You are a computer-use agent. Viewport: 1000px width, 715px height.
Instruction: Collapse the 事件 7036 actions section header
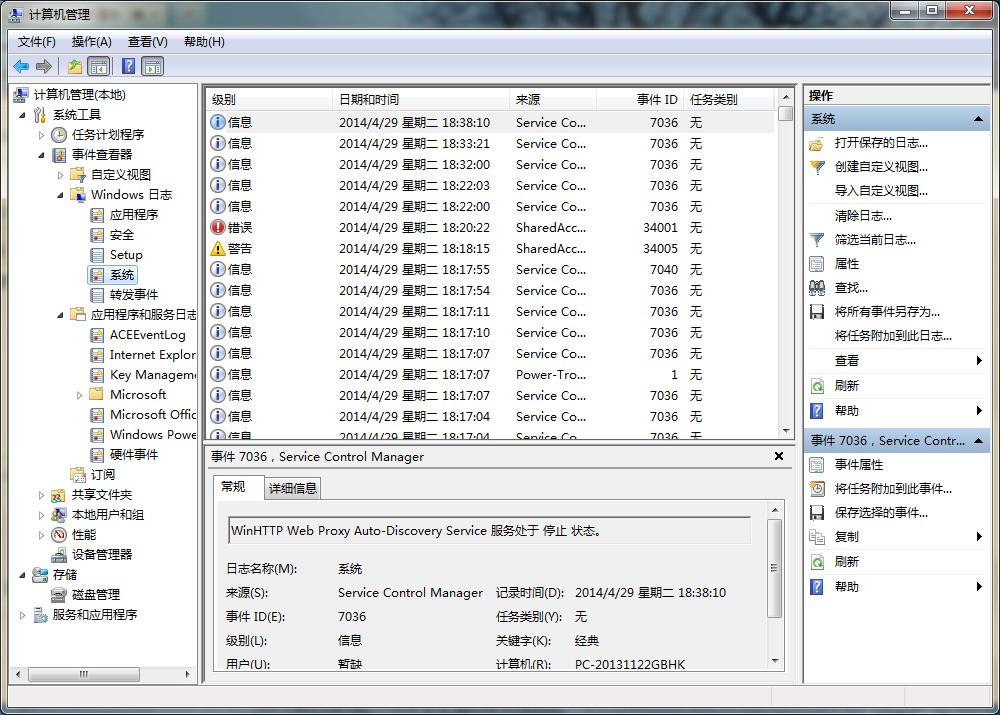tap(978, 441)
